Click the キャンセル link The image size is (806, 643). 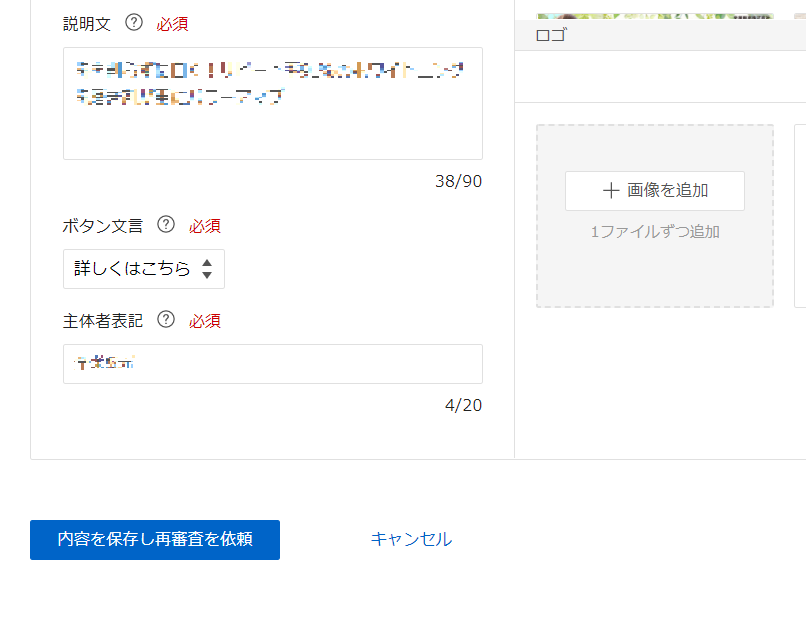click(411, 539)
